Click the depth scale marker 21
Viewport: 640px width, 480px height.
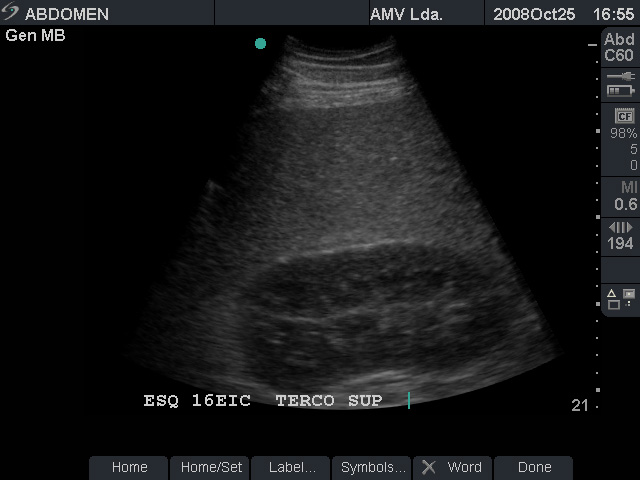click(579, 404)
